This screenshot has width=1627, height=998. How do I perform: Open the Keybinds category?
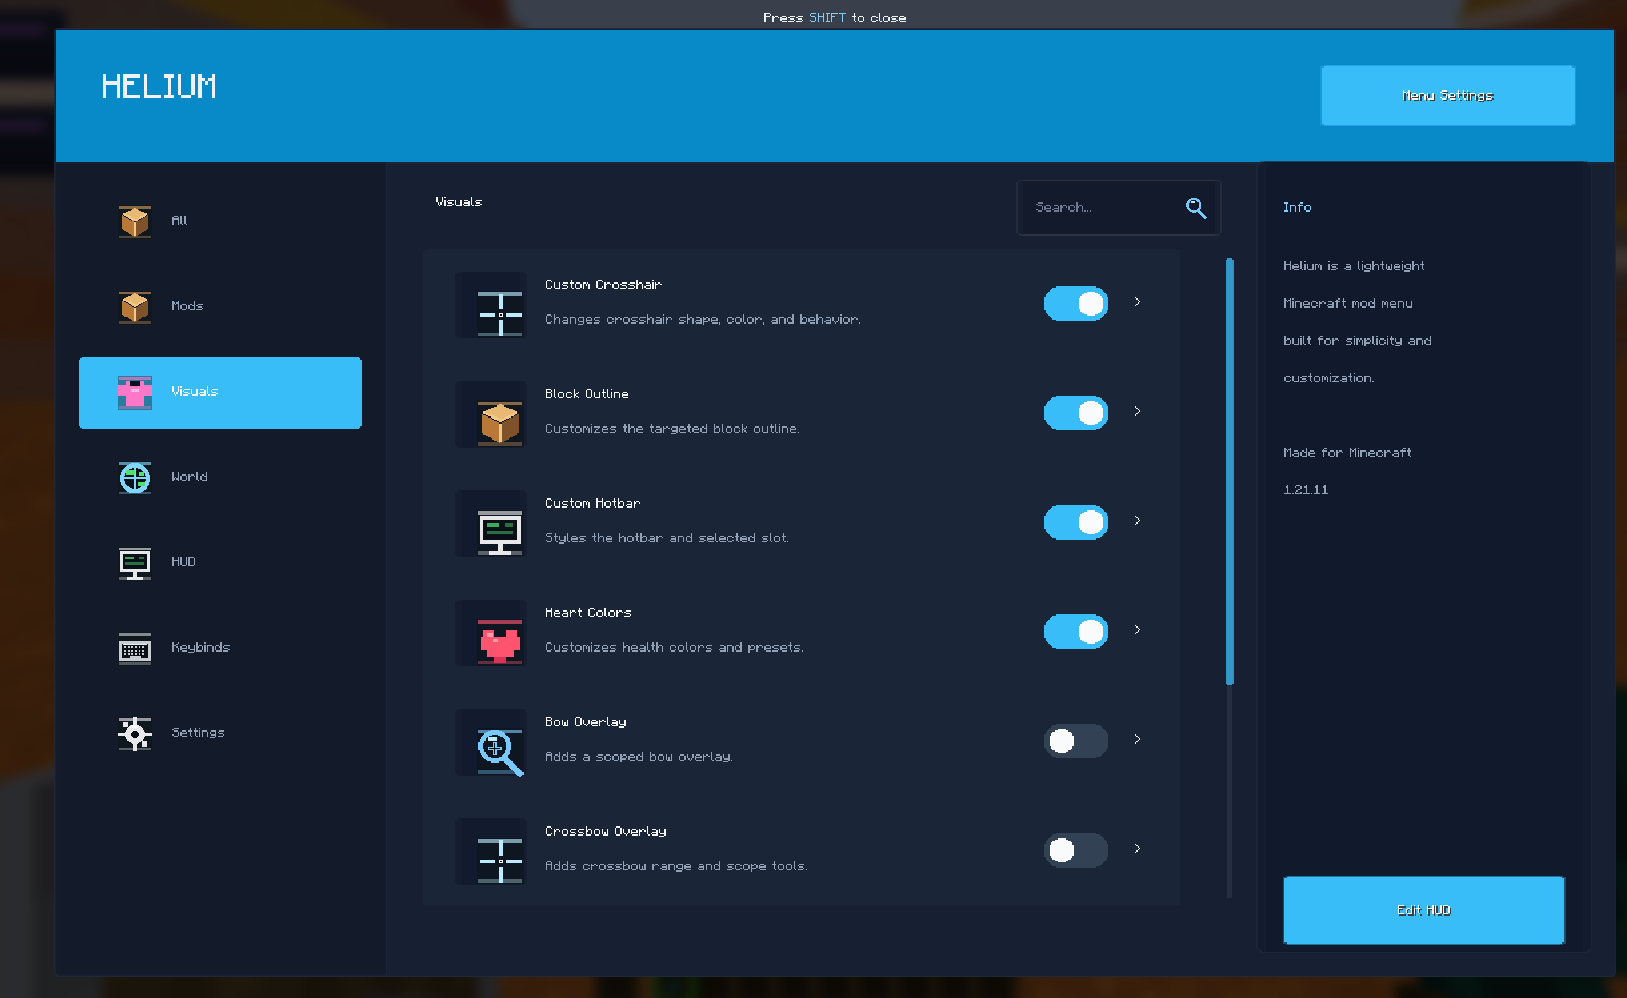point(220,649)
